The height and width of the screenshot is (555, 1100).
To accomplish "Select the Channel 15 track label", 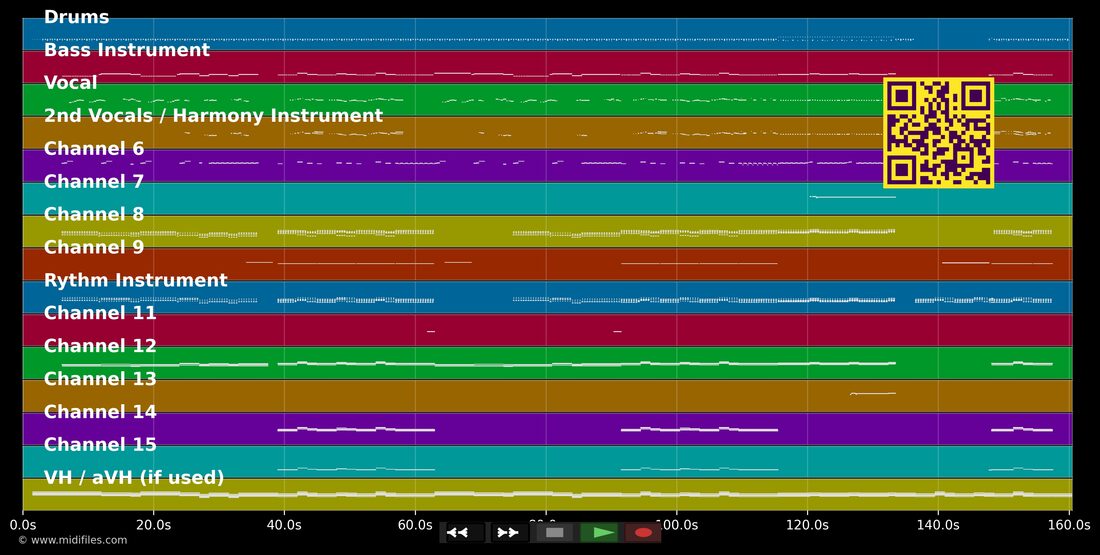I will pos(100,445).
